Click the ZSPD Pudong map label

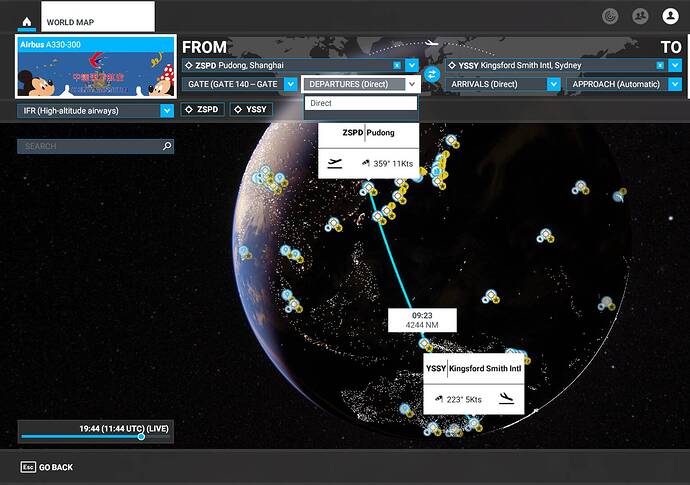(368, 132)
